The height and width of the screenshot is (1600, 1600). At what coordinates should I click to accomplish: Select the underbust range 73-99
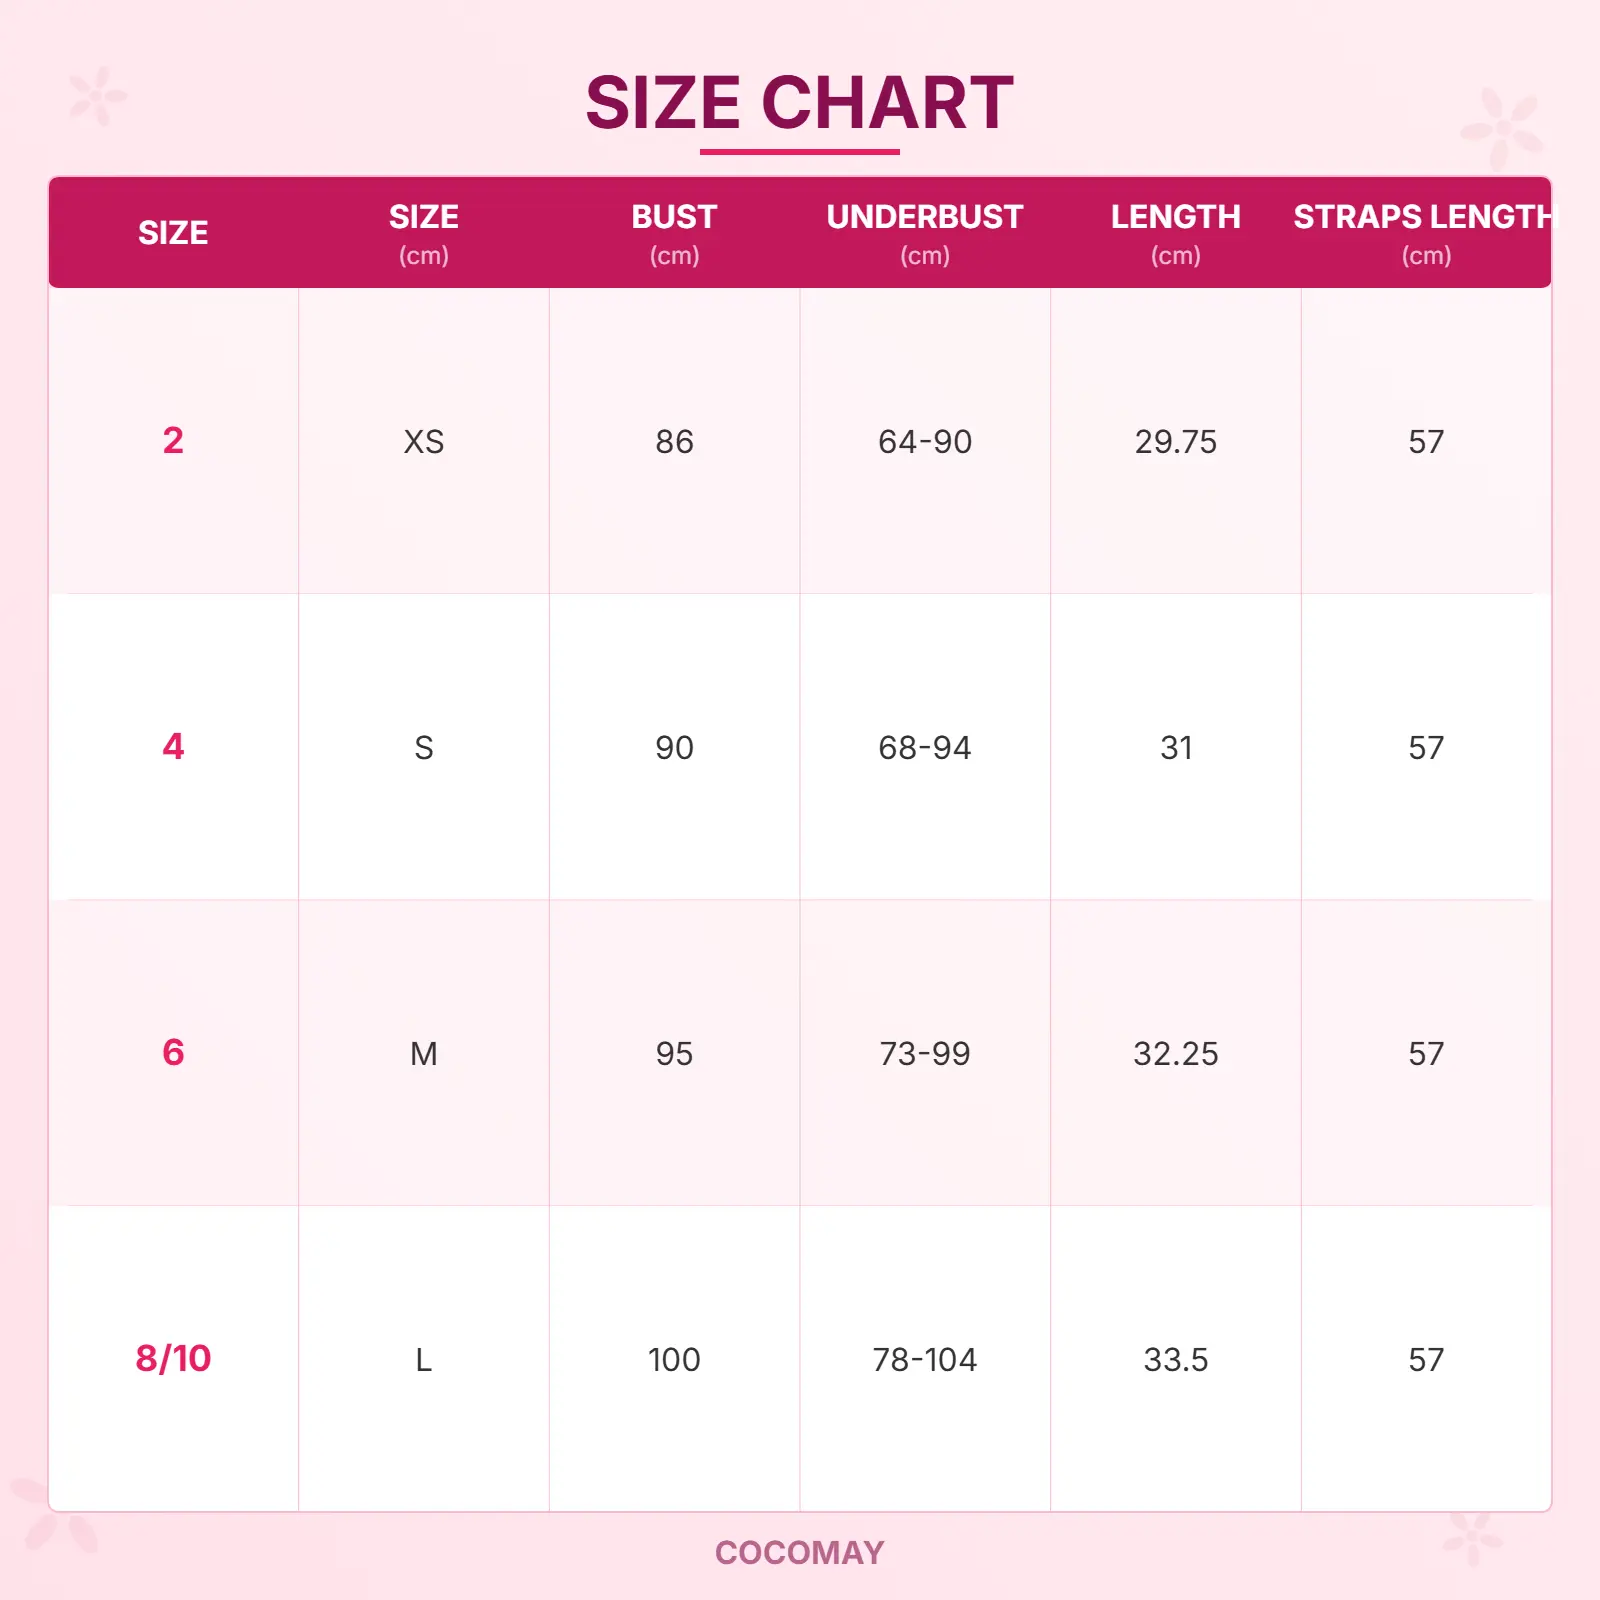[x=925, y=1054]
